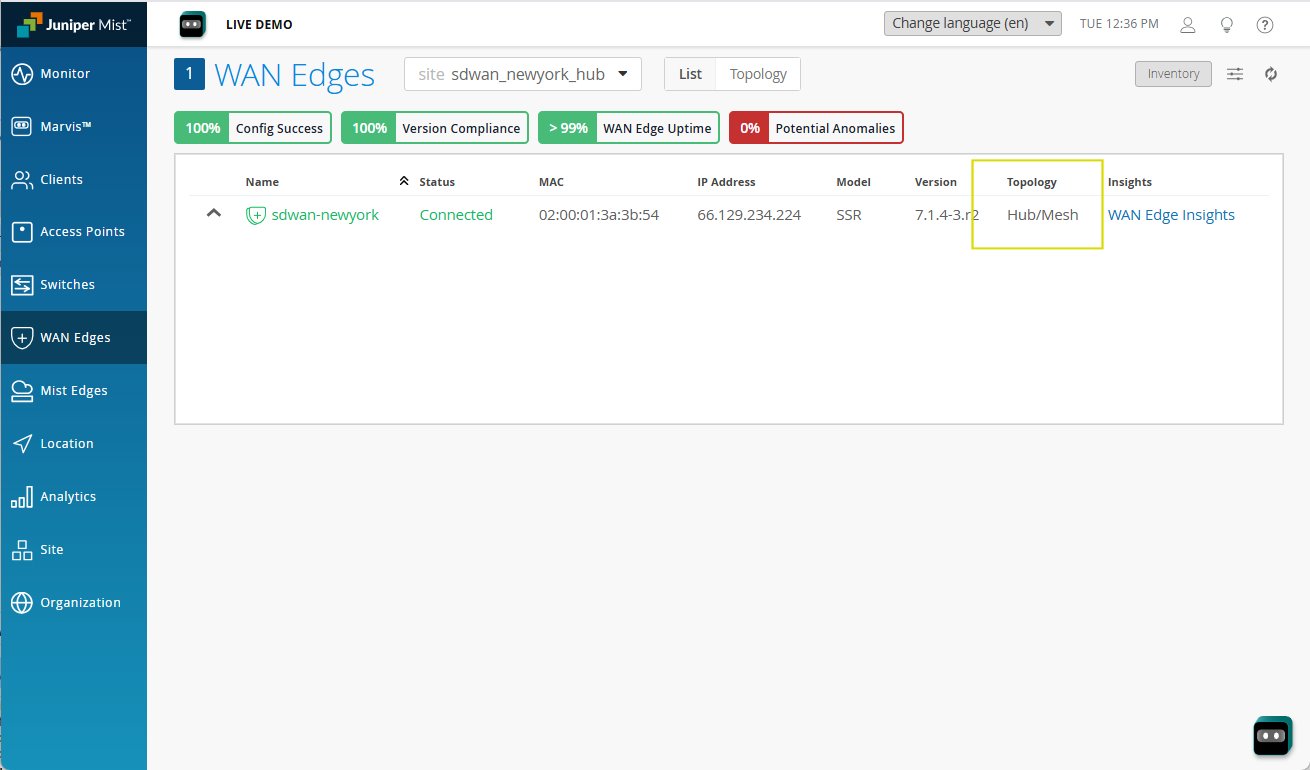Click MAC address 02:00:01:3a:3b:54
Viewport: 1310px width, 770px height.
click(599, 215)
